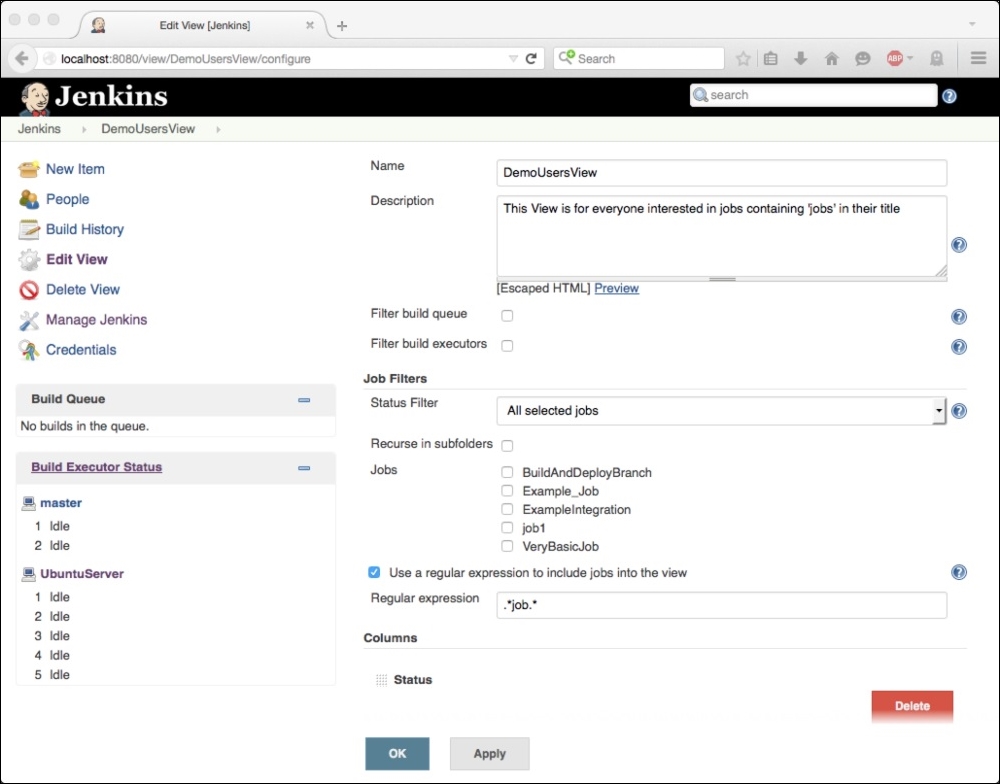
Task: Open the People section
Action: [64, 199]
